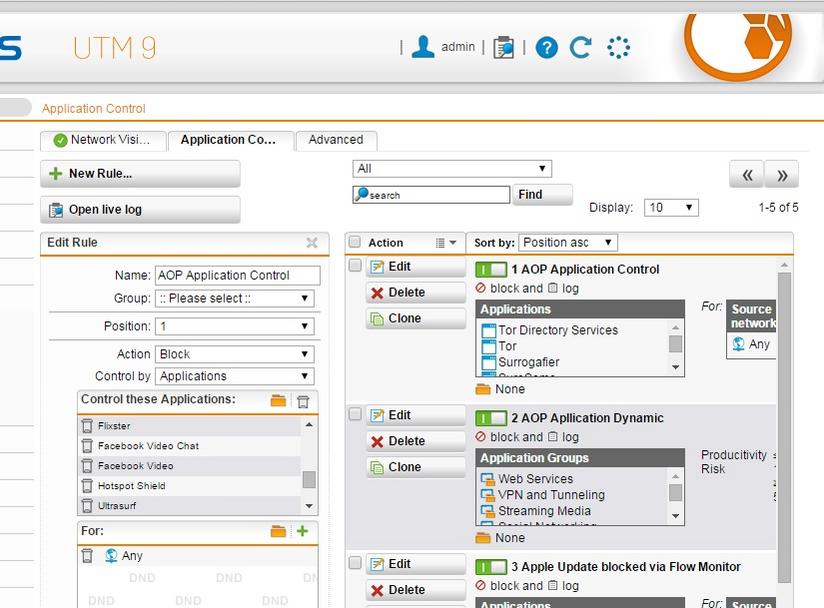The height and width of the screenshot is (608, 824).
Task: Open folder icon beside Control these Applications
Action: point(278,400)
